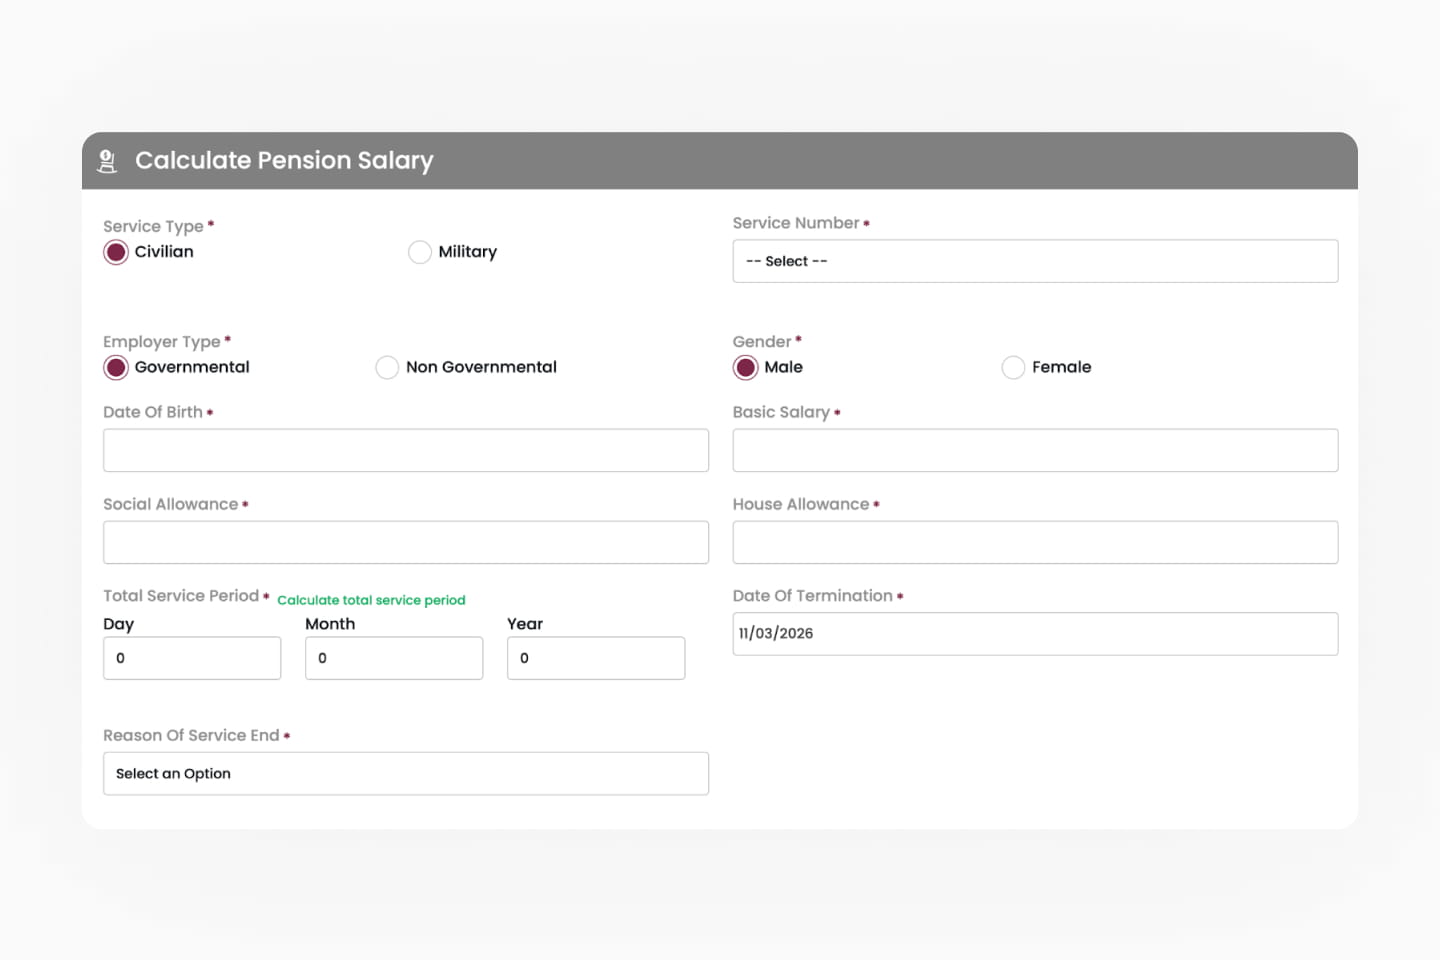This screenshot has width=1440, height=960.
Task: Select the Day service period field
Action: pos(192,659)
